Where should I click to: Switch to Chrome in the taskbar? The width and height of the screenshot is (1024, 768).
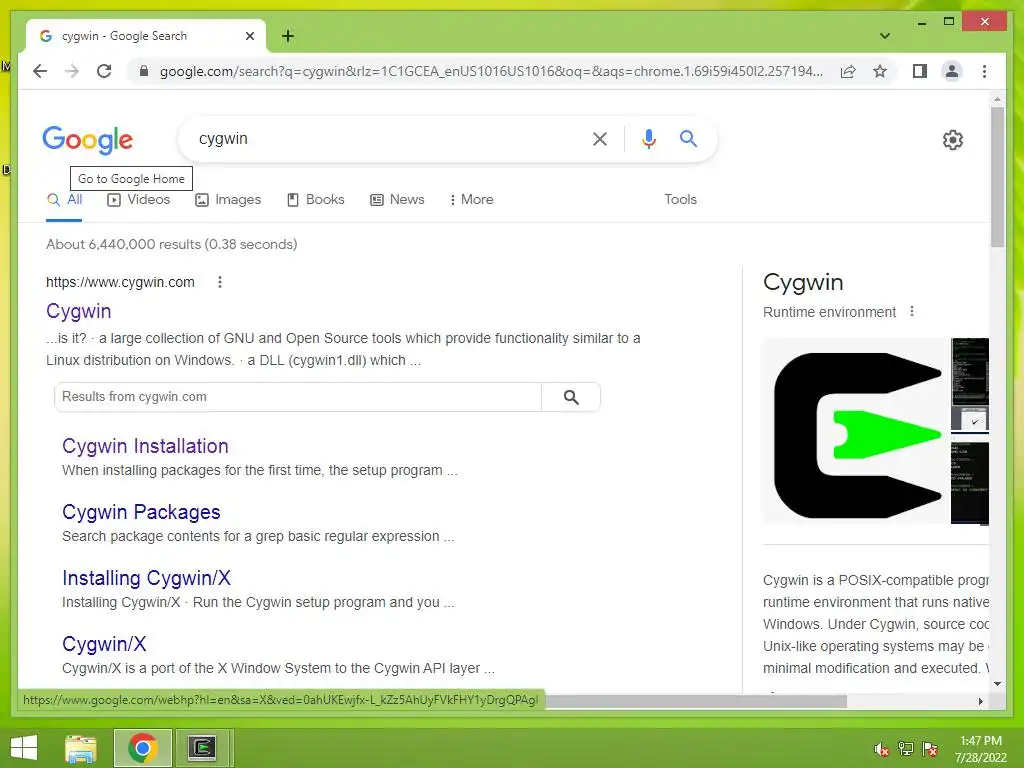(x=142, y=748)
